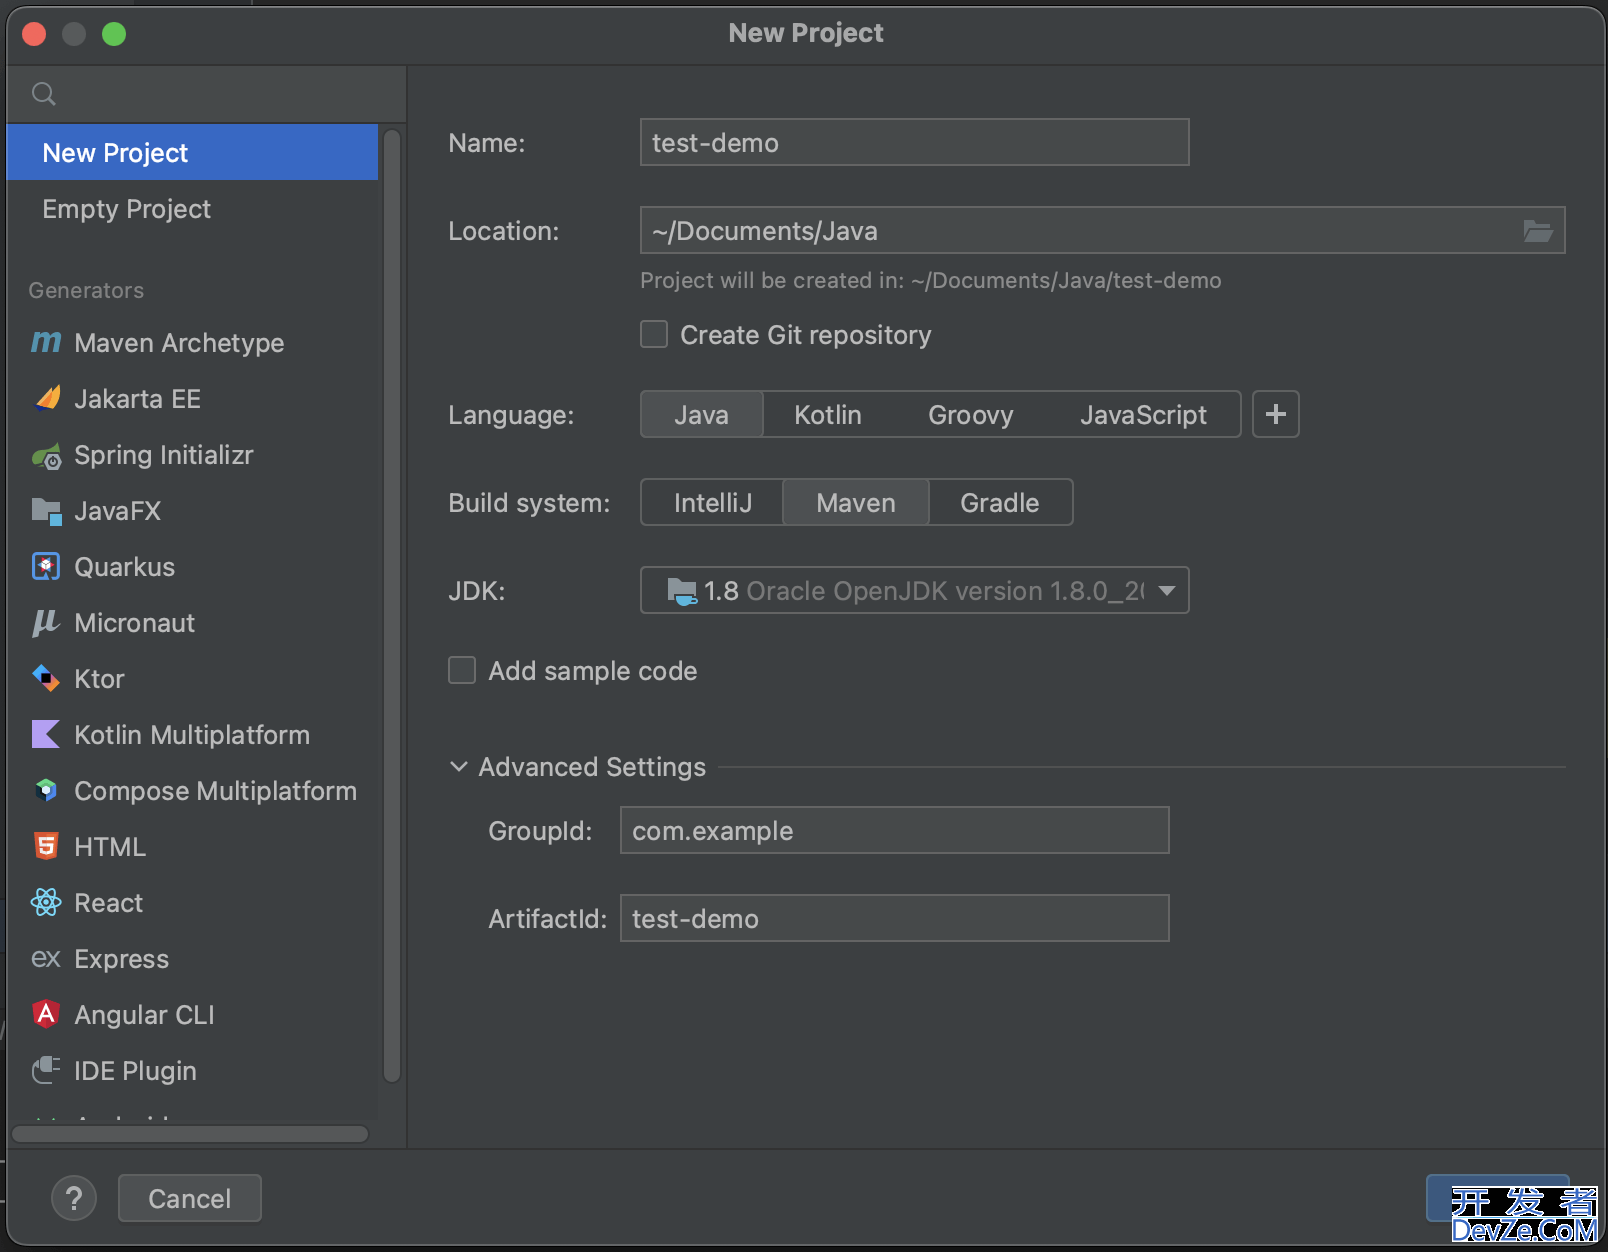Click the Spring Initializr icon
The width and height of the screenshot is (1608, 1252).
(46, 457)
